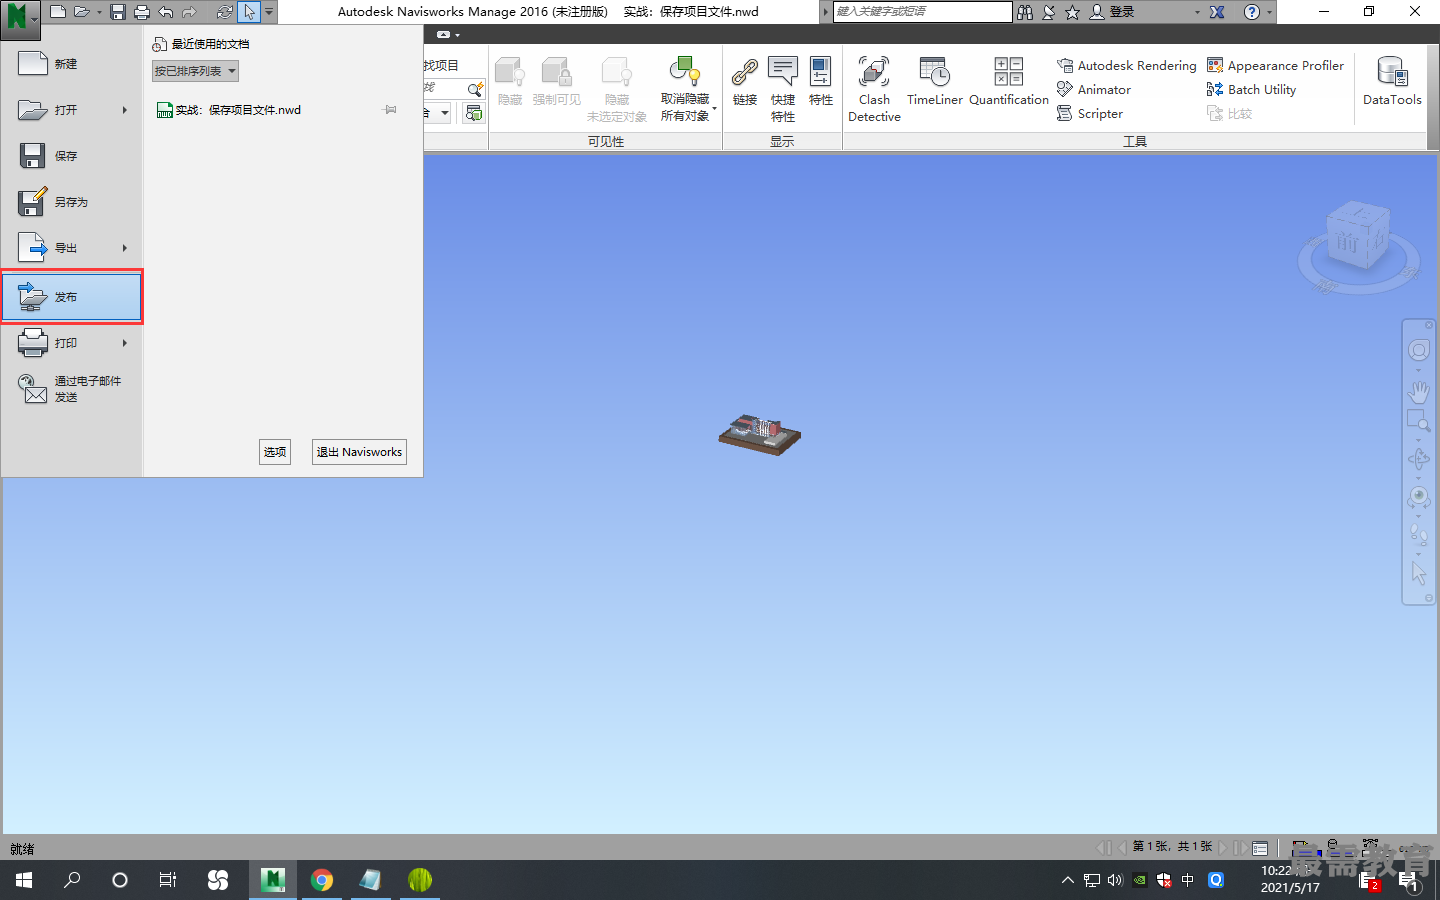
Task: Click the 退出 Navisworks button
Action: pyautogui.click(x=359, y=452)
